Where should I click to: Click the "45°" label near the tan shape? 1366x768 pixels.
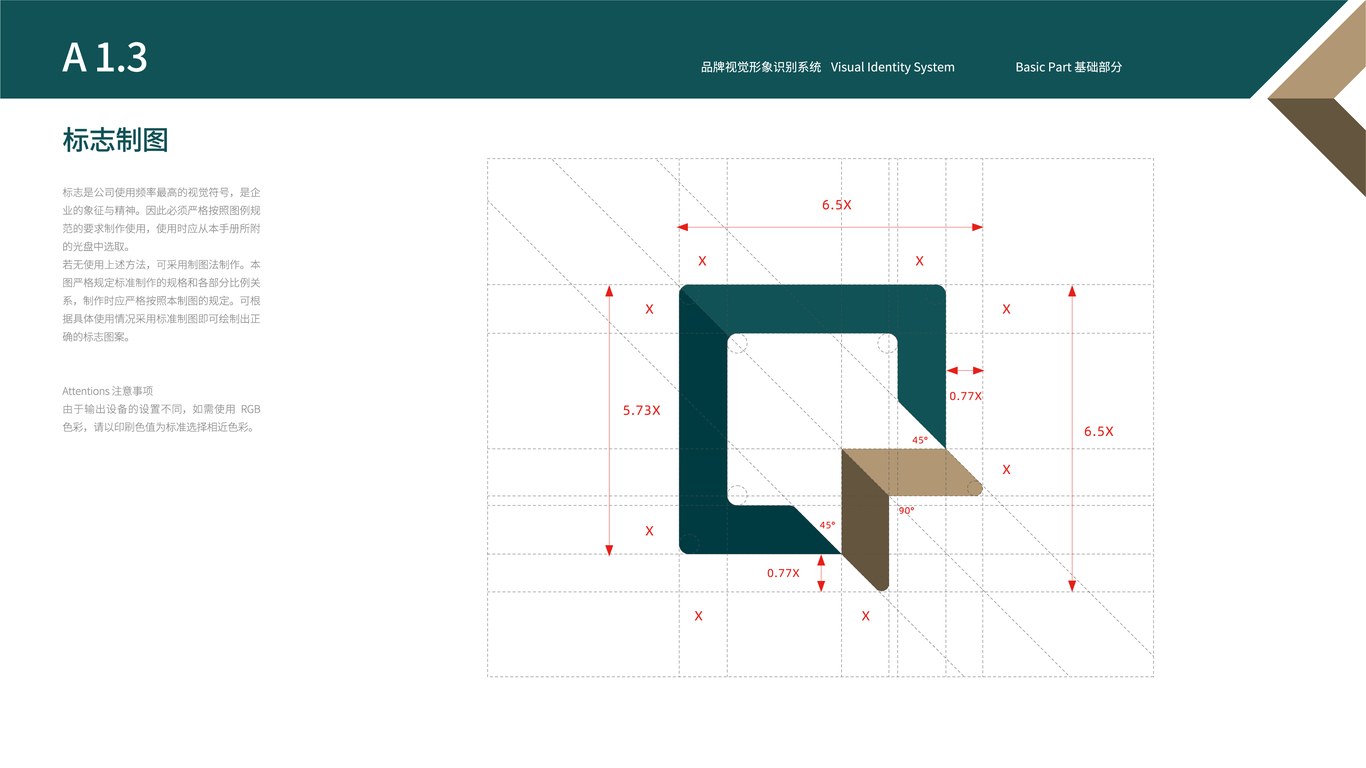pos(920,440)
